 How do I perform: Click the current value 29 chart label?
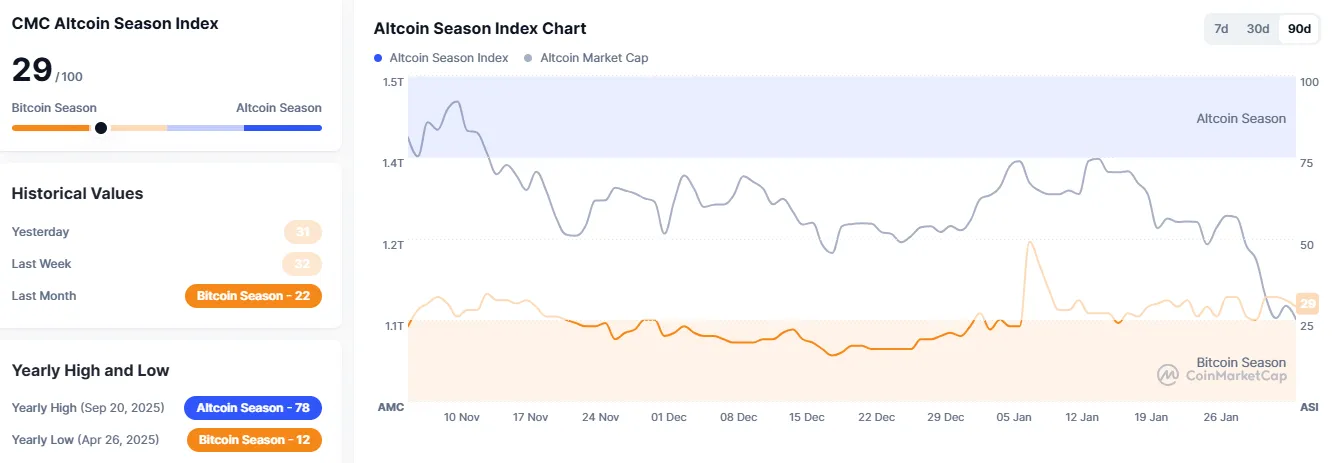tap(1307, 304)
